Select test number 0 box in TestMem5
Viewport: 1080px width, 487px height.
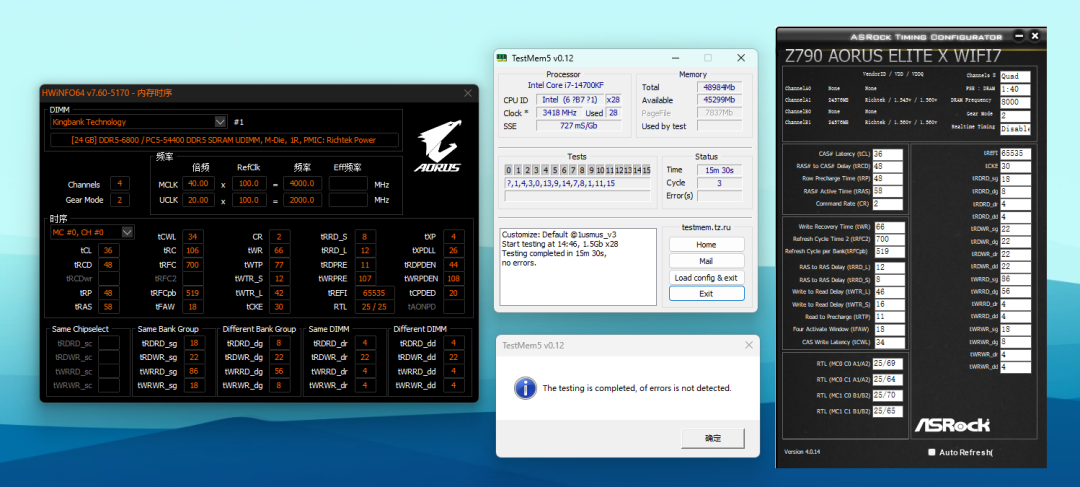[508, 170]
